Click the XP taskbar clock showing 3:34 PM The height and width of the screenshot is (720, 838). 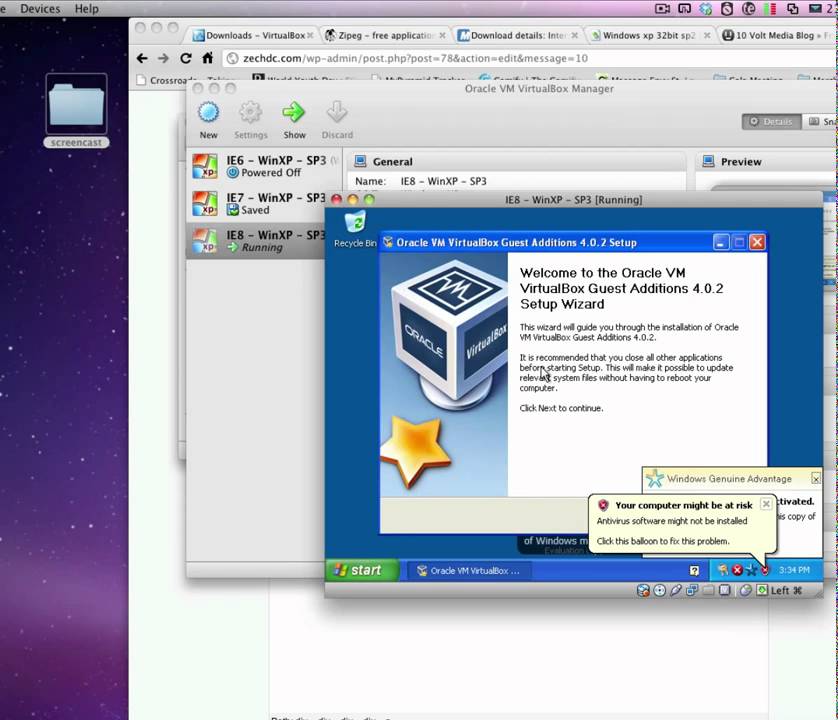click(x=794, y=570)
